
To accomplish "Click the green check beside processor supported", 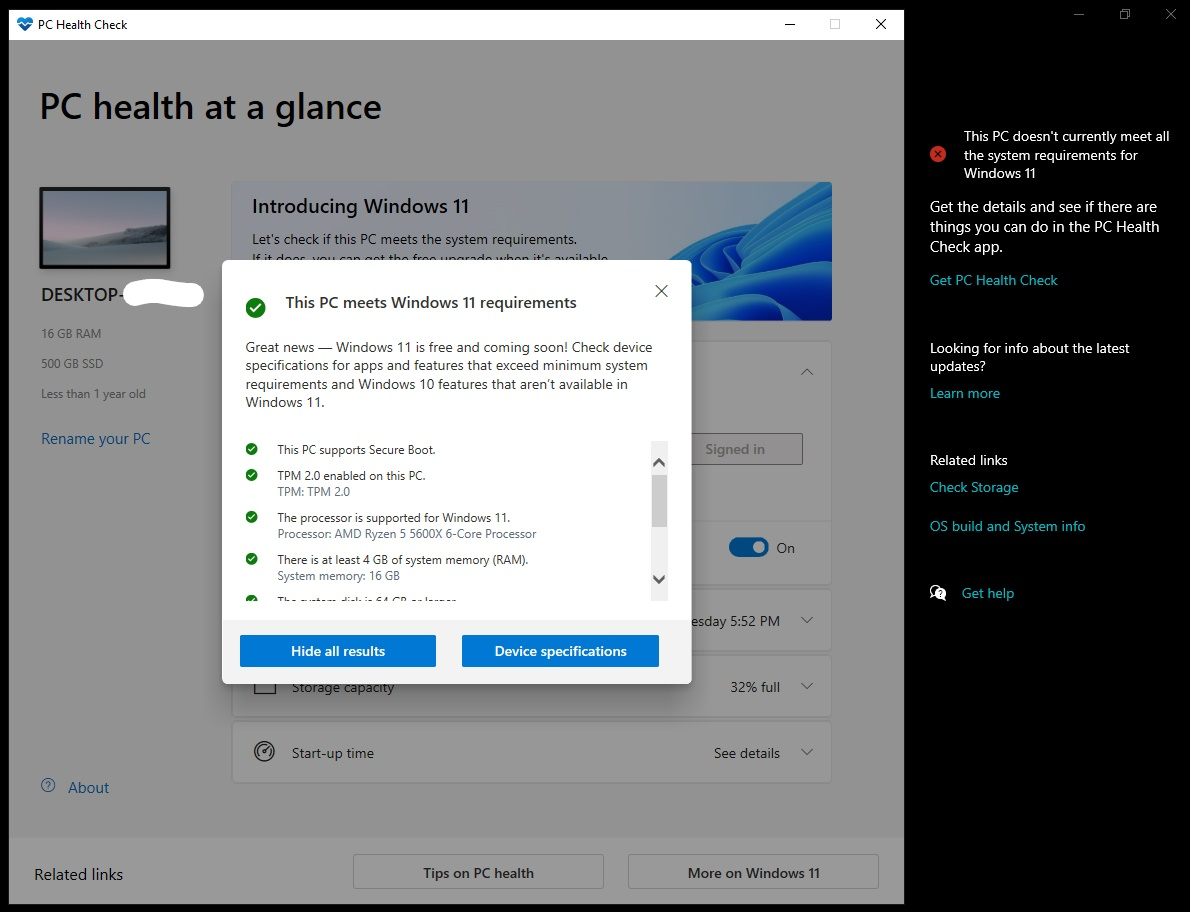I will (x=252, y=517).
